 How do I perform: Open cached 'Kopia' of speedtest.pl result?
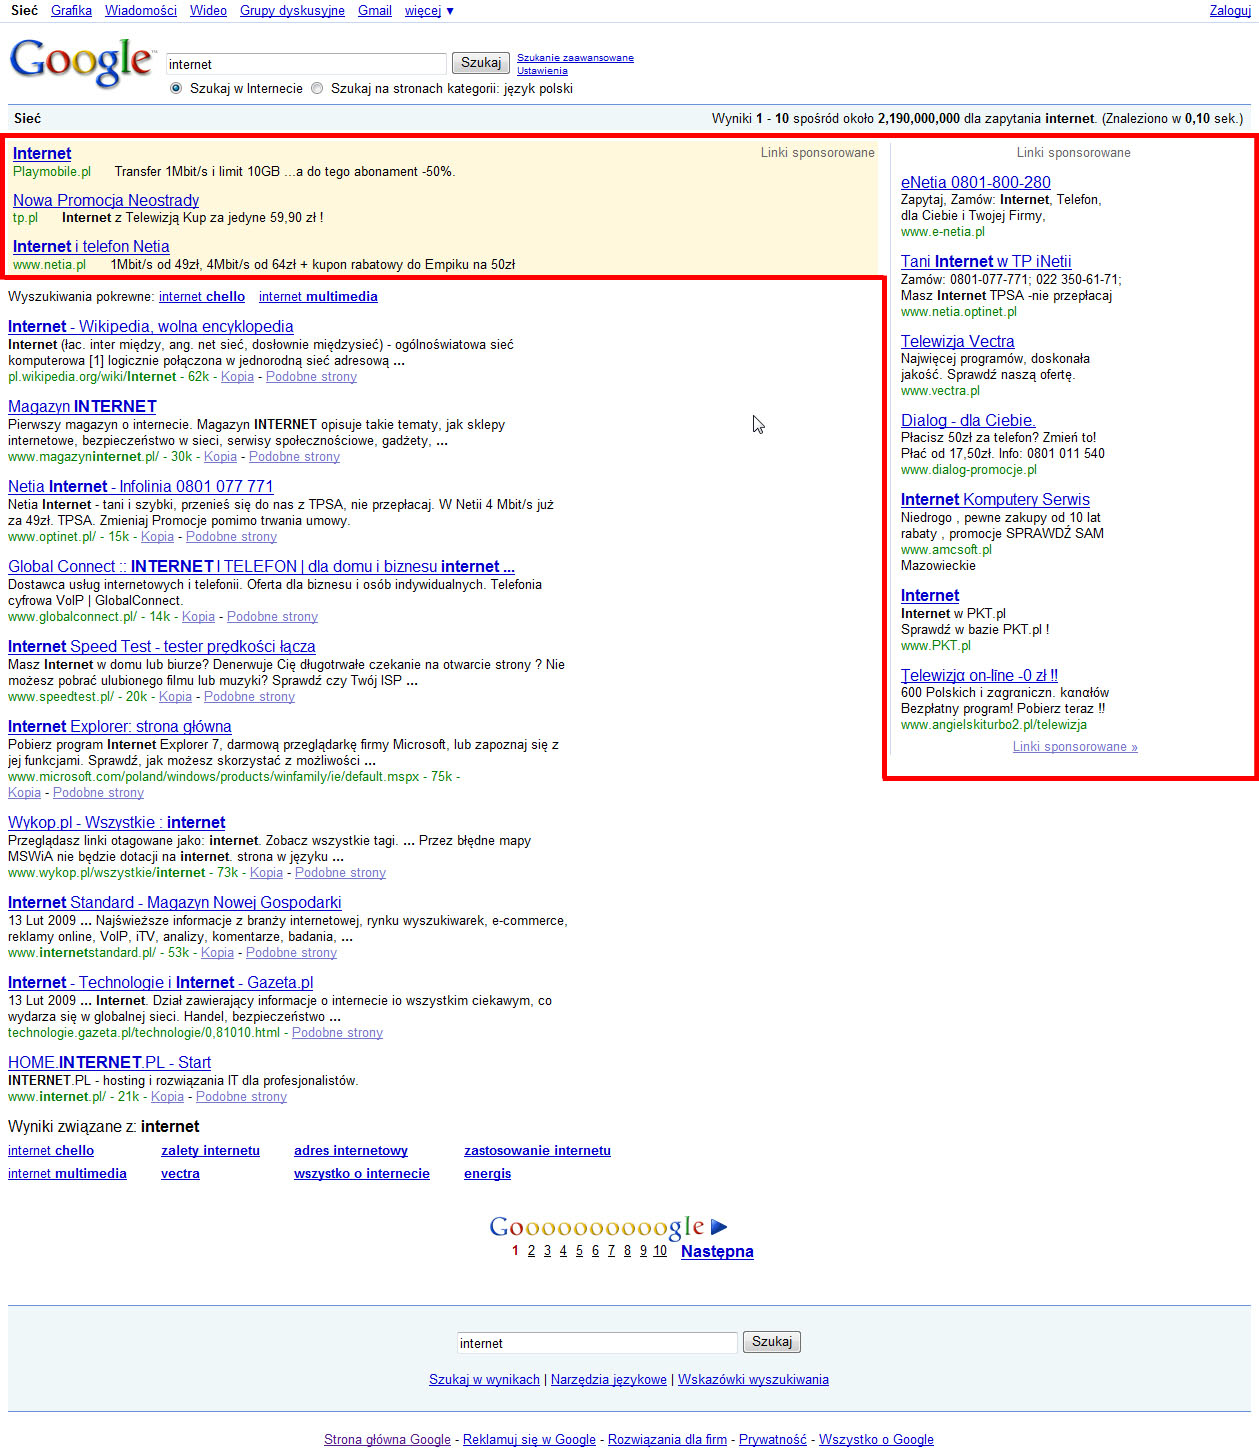[x=175, y=696]
